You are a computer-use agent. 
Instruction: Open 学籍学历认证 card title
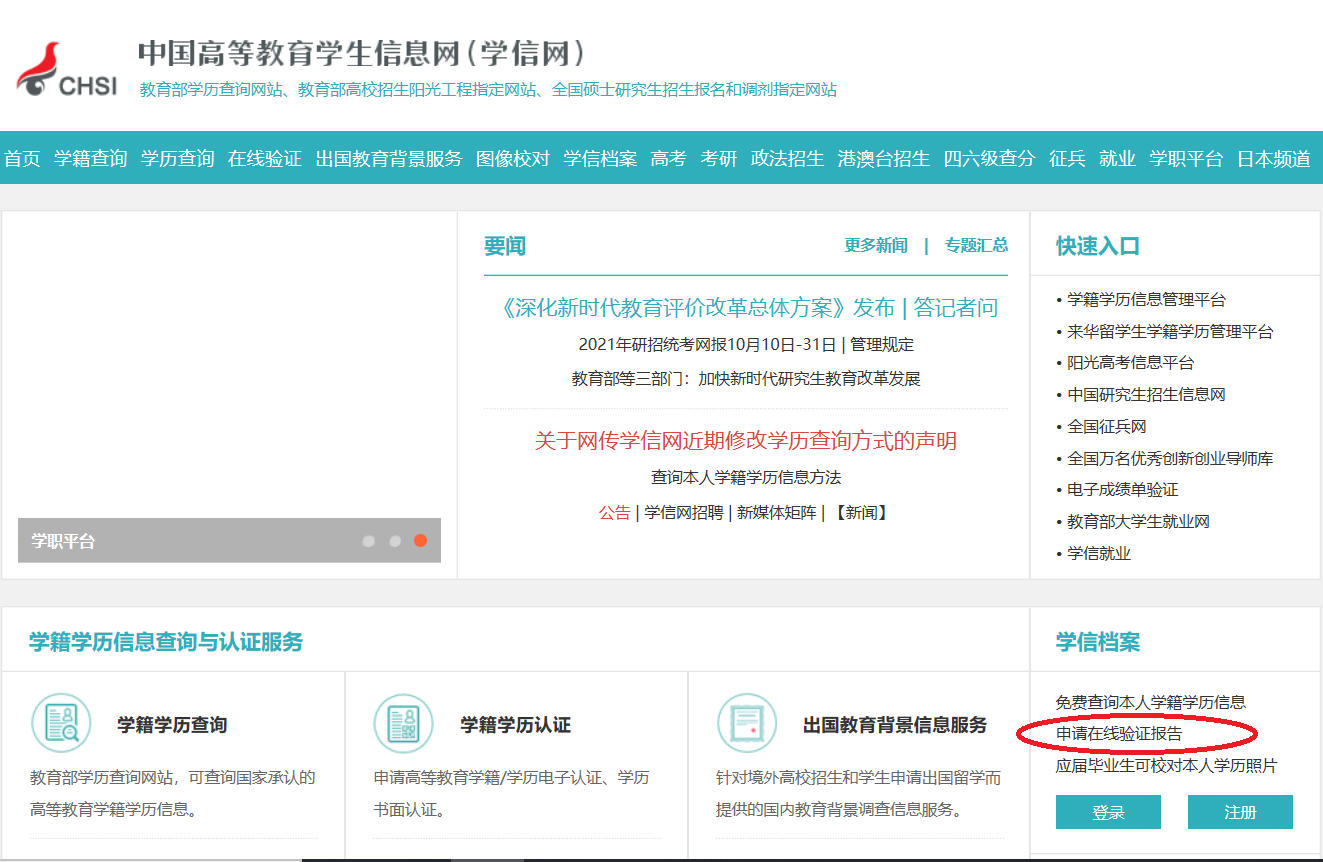coord(515,724)
